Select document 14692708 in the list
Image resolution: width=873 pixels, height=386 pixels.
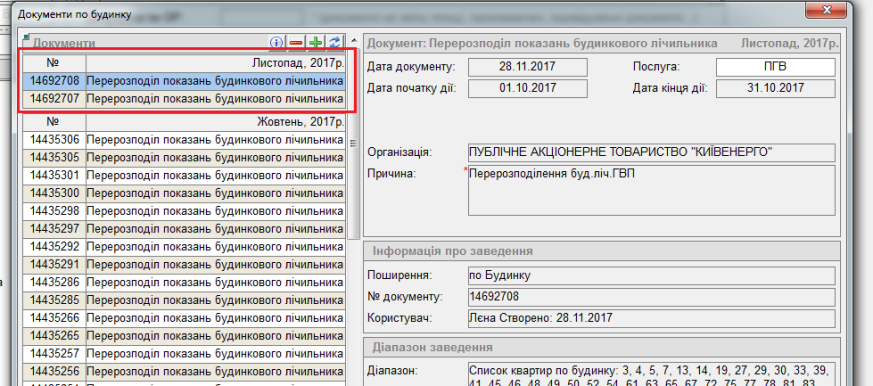[x=183, y=81]
